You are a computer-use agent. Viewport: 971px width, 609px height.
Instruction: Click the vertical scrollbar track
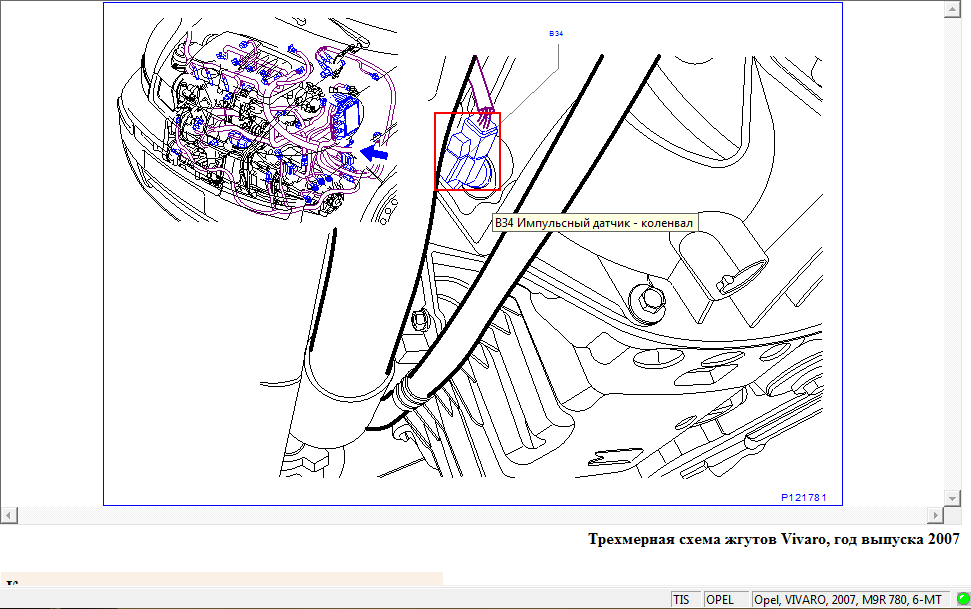(952, 253)
